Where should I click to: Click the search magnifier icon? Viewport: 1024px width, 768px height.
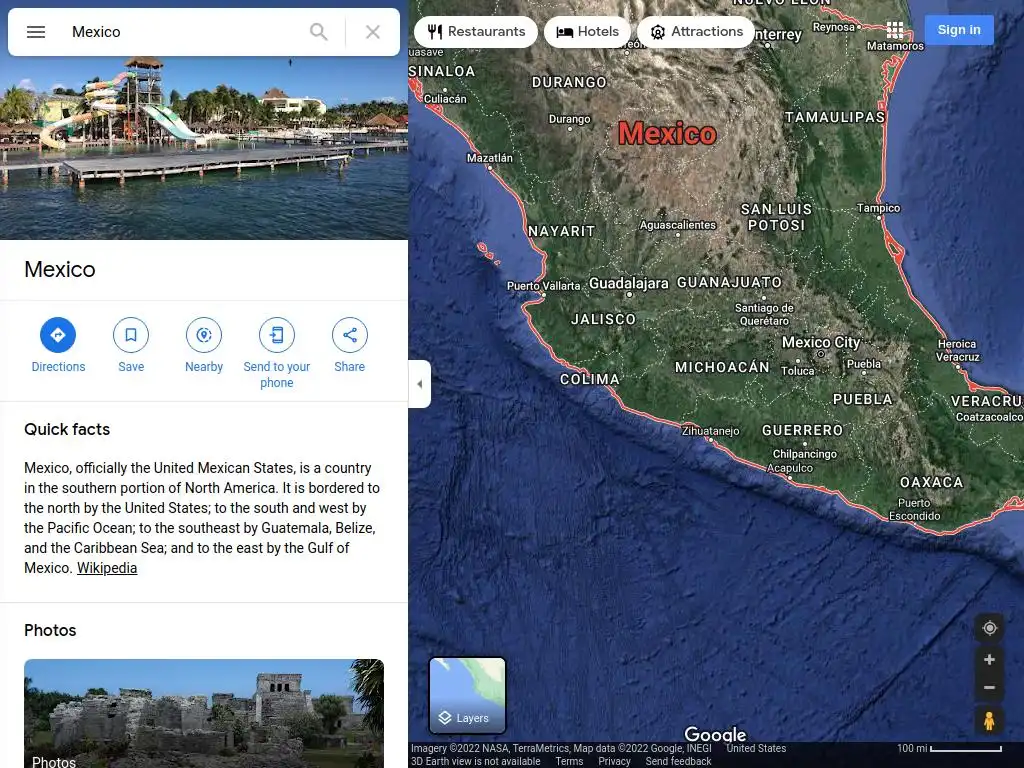[319, 31]
